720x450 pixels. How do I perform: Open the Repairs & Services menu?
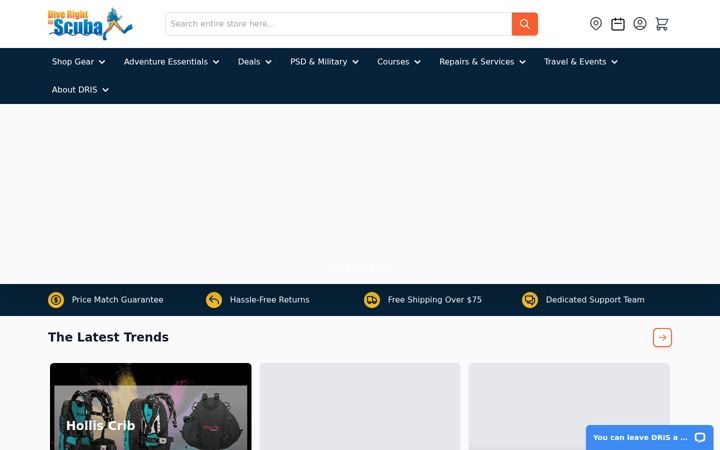click(x=482, y=62)
